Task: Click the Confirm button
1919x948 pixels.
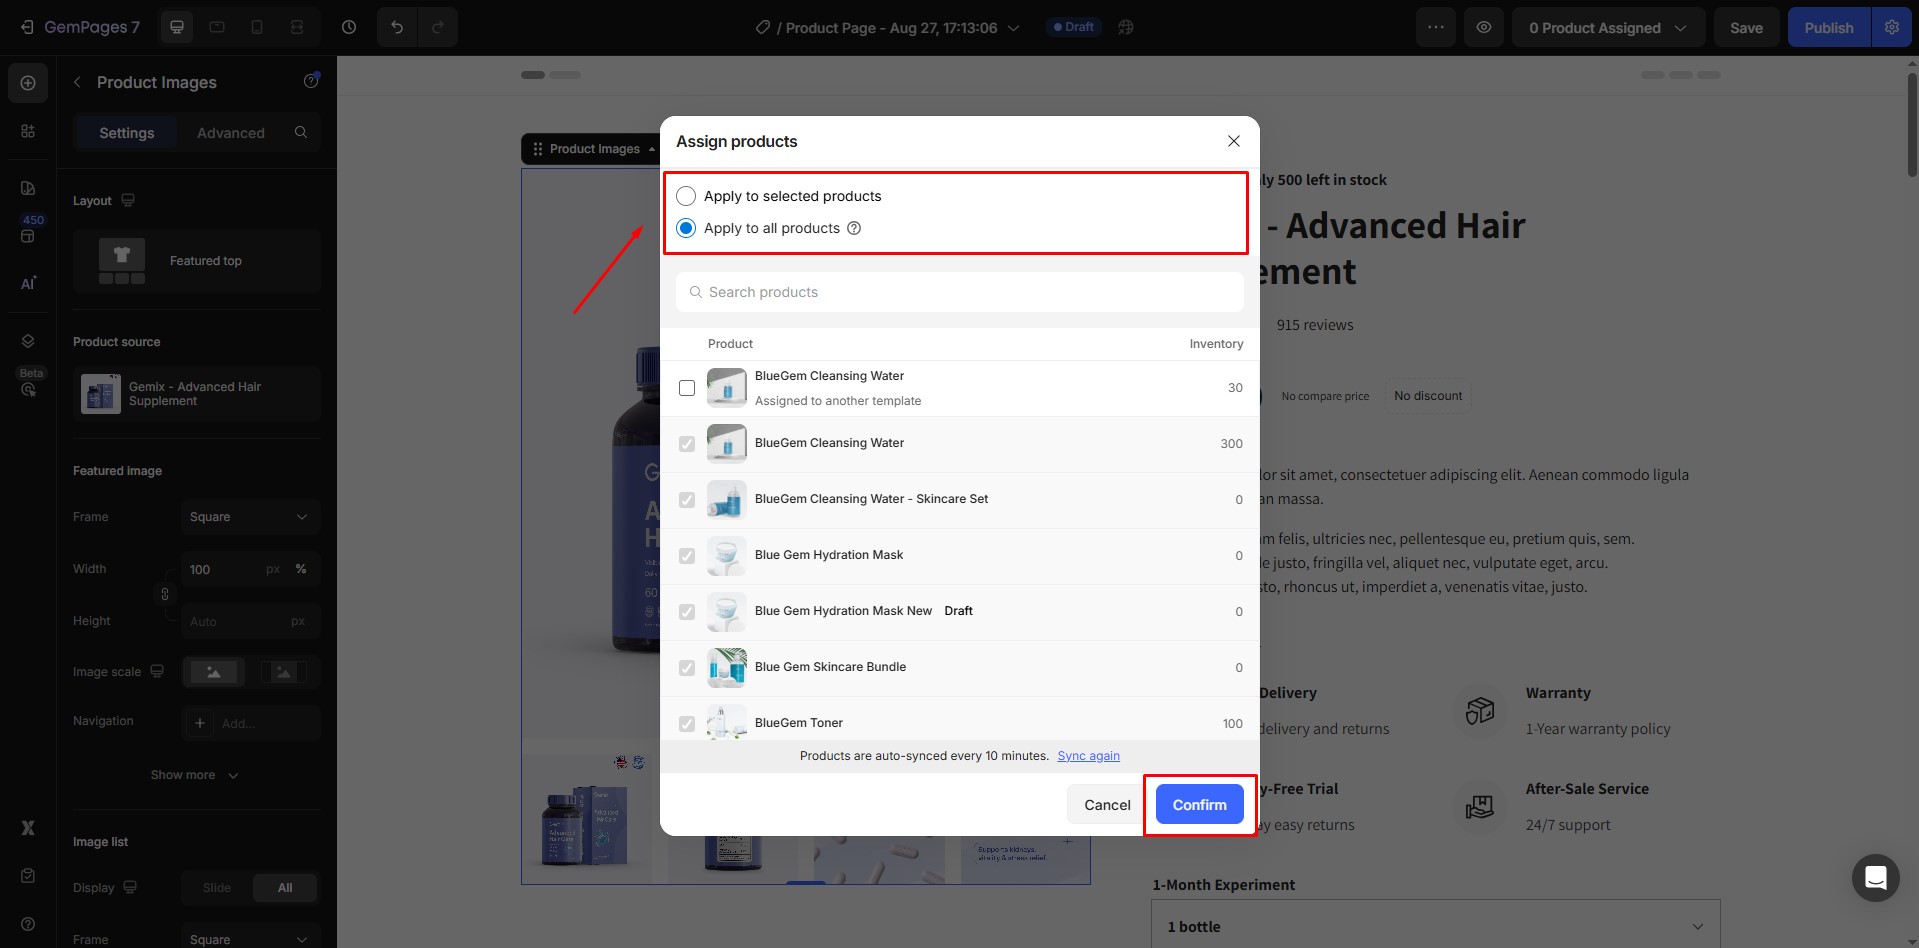Action: [x=1199, y=804]
